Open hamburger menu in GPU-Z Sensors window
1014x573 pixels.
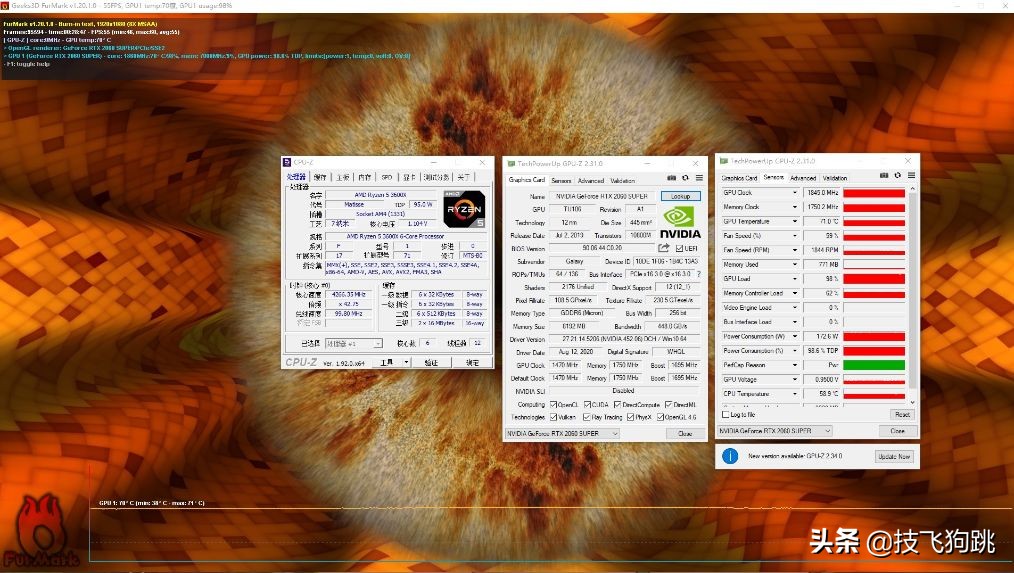[x=911, y=175]
